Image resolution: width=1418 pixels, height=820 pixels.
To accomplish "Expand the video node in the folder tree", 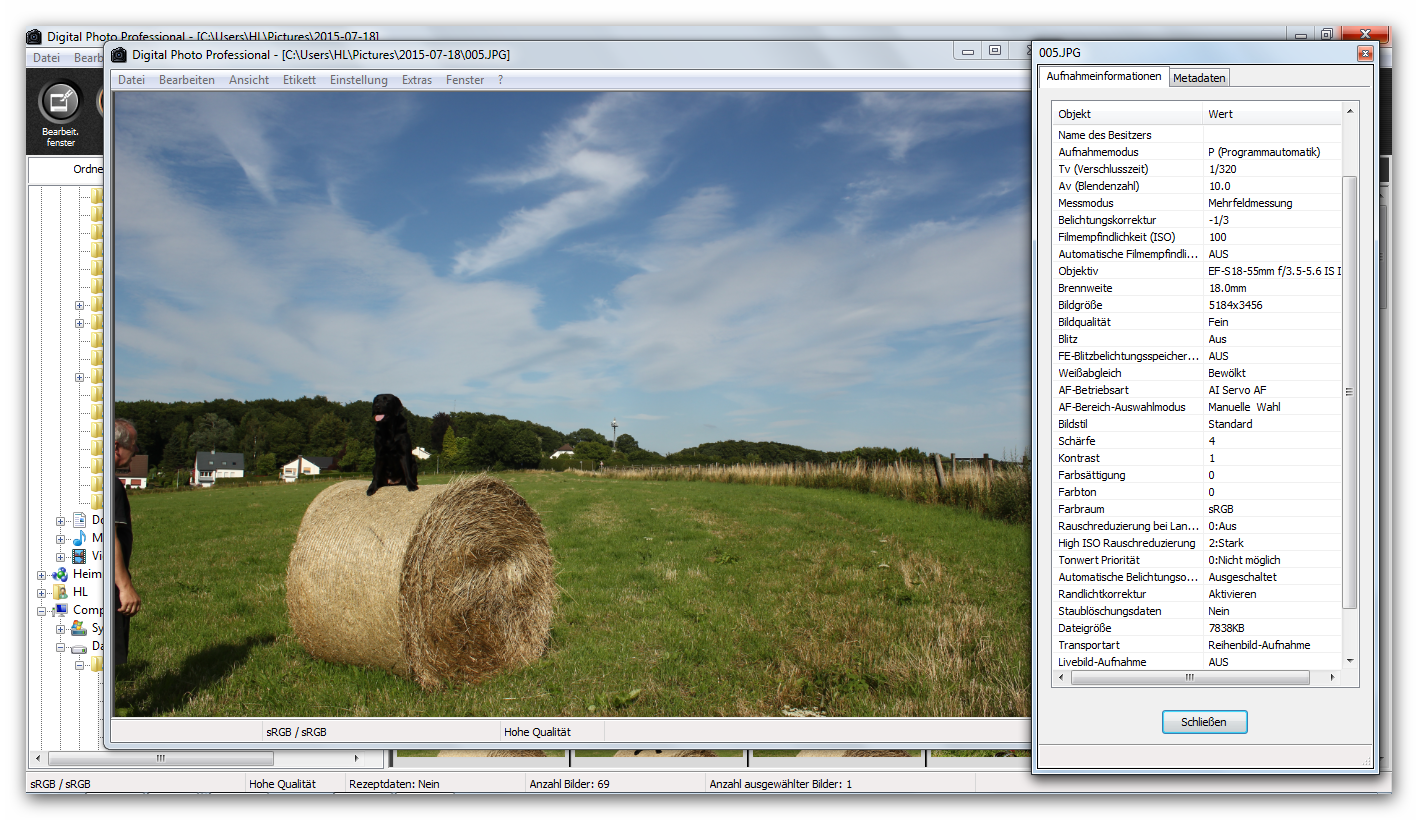I will 60,557.
